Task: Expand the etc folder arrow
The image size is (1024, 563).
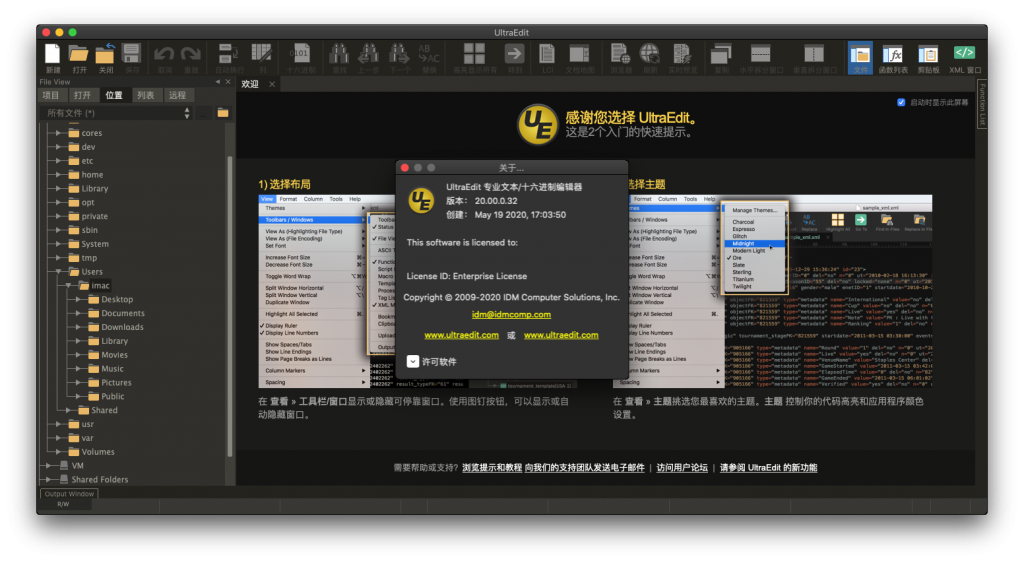Action: tap(58, 161)
